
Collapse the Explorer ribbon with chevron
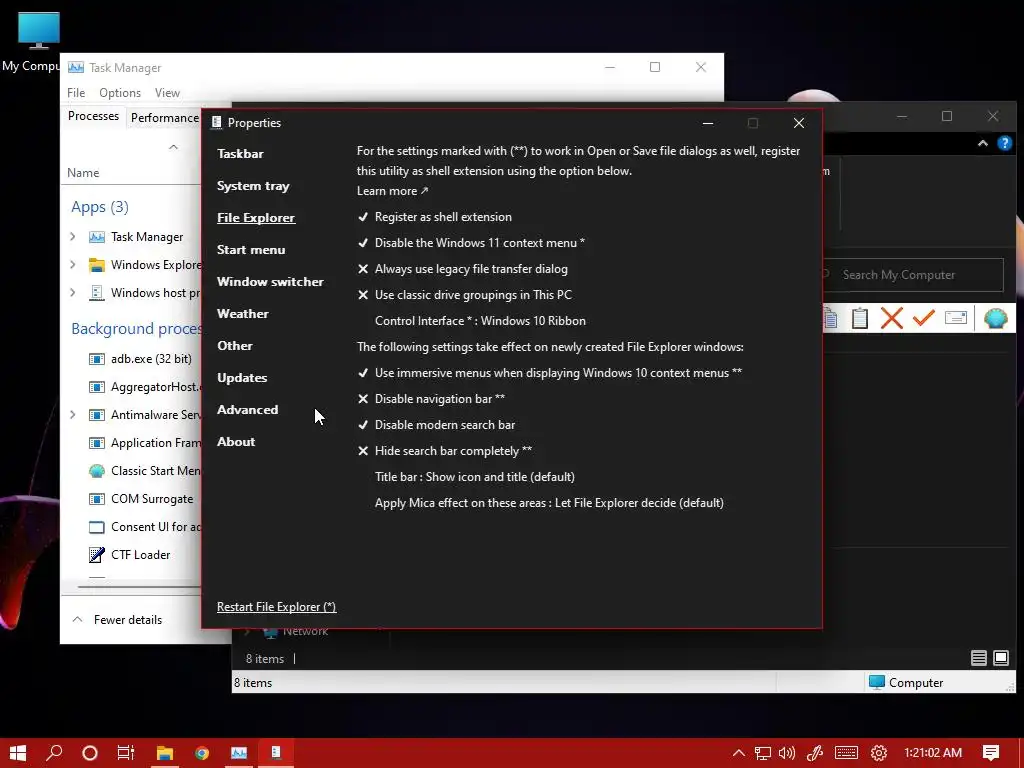tap(982, 144)
